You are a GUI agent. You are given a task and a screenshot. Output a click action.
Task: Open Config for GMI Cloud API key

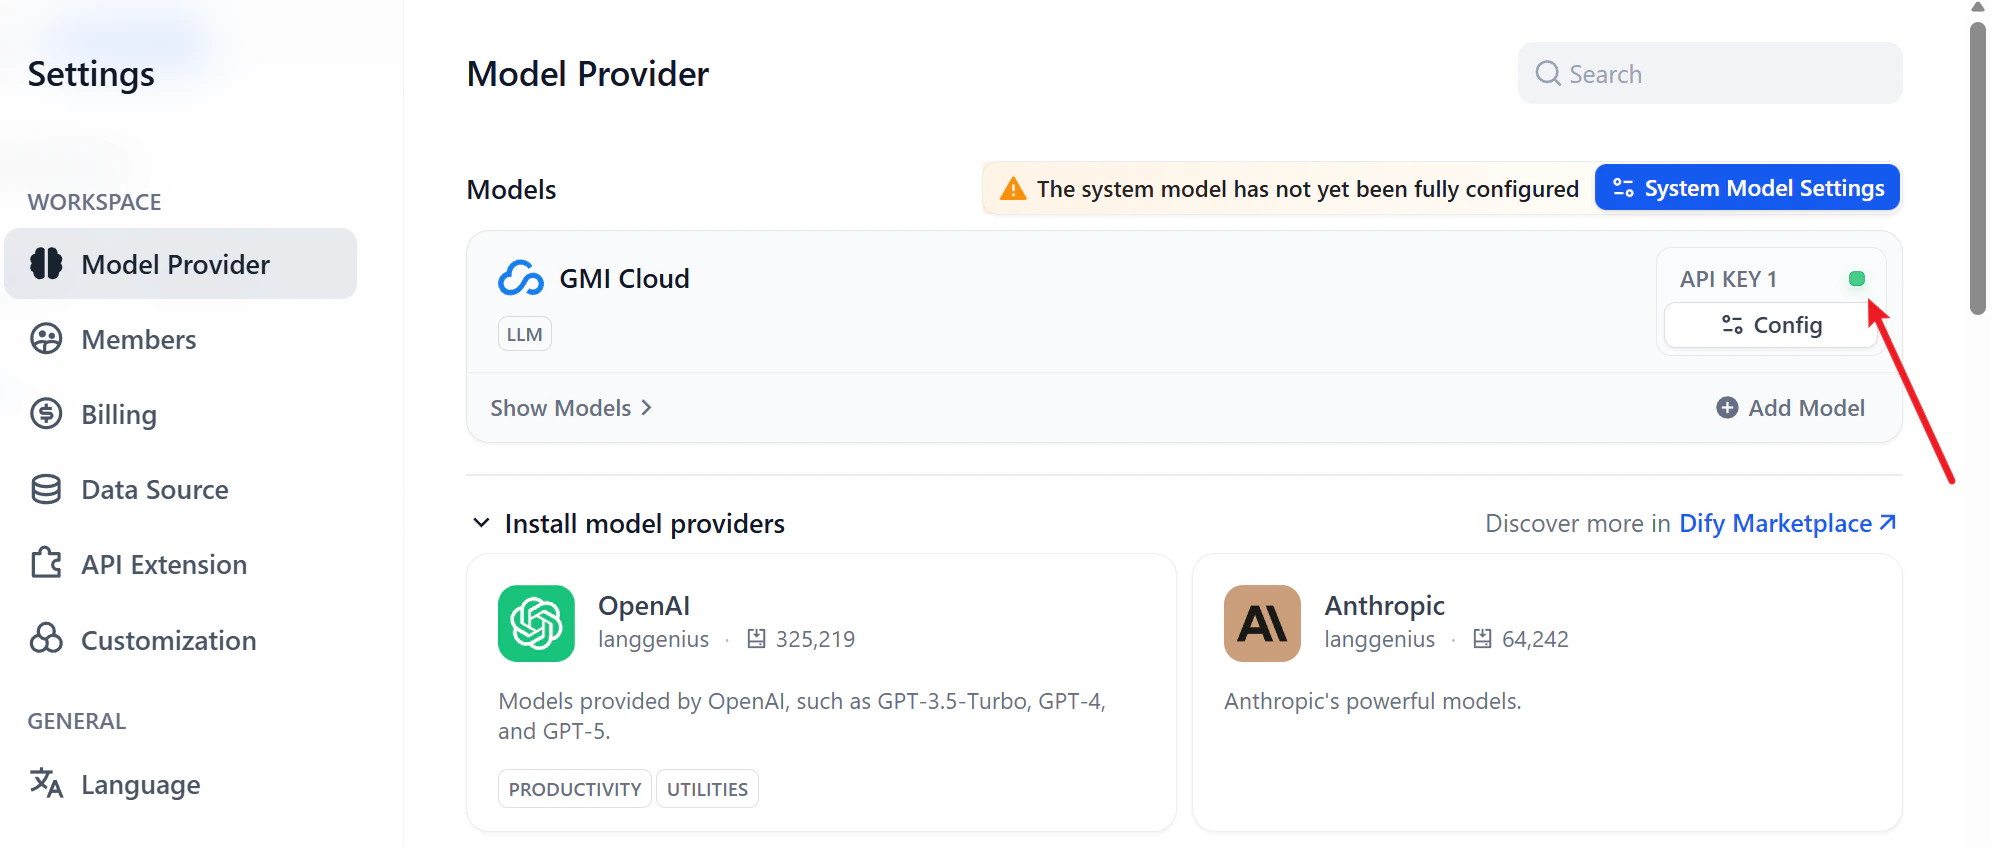coord(1771,325)
